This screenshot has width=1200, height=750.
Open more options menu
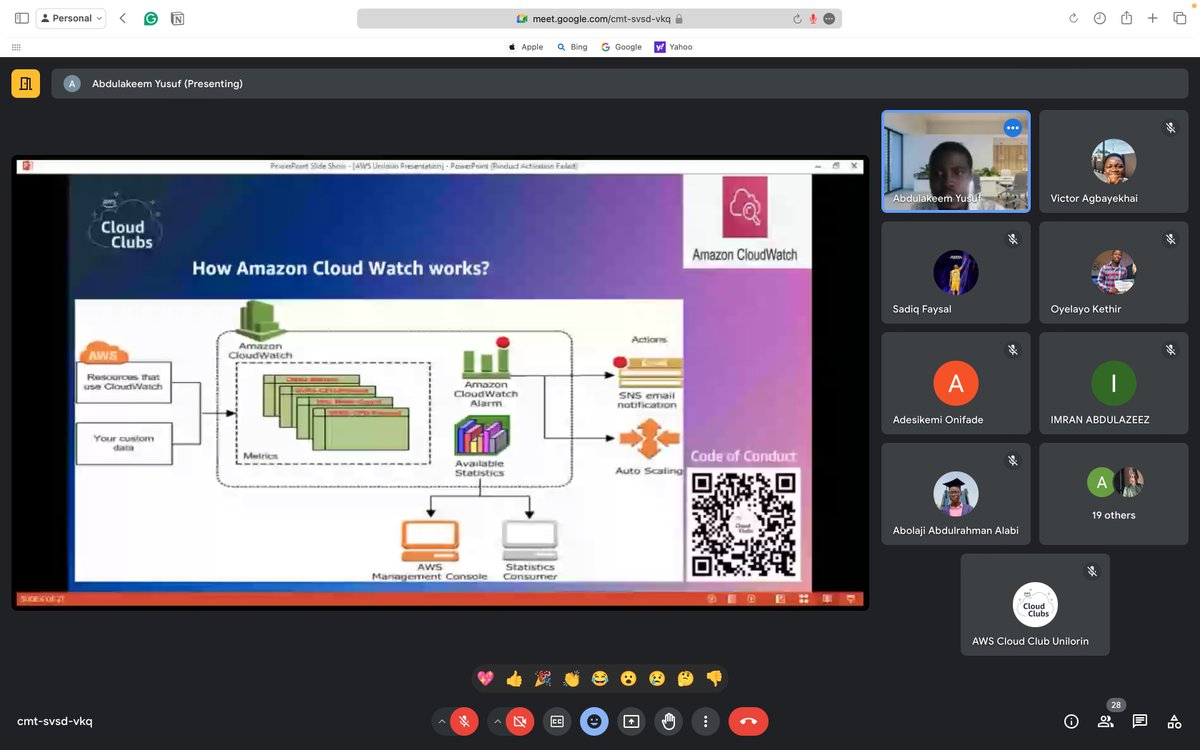pos(706,721)
